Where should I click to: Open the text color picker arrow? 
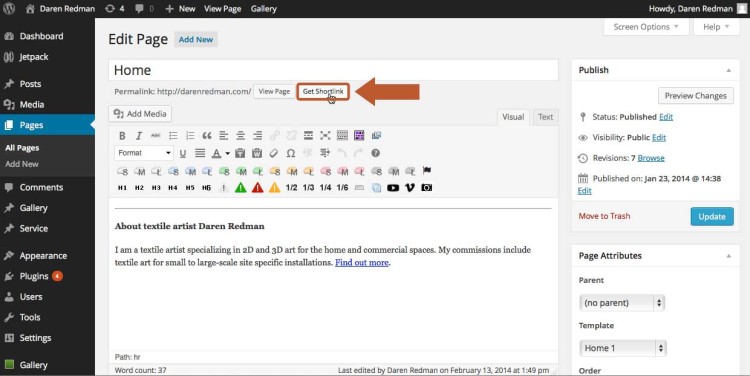(228, 154)
